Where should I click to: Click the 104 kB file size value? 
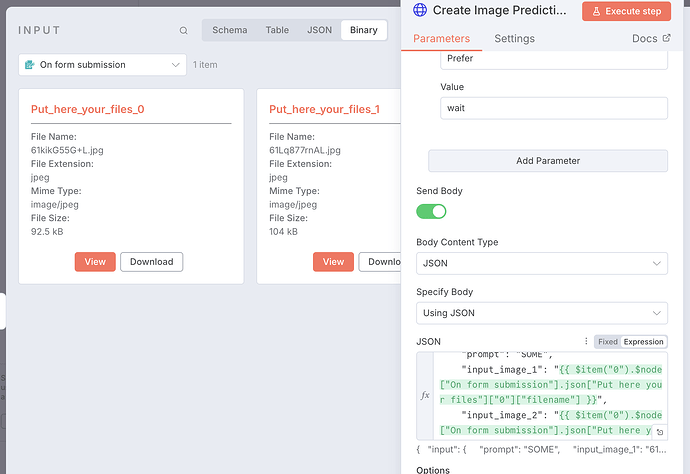pyautogui.click(x=283, y=231)
